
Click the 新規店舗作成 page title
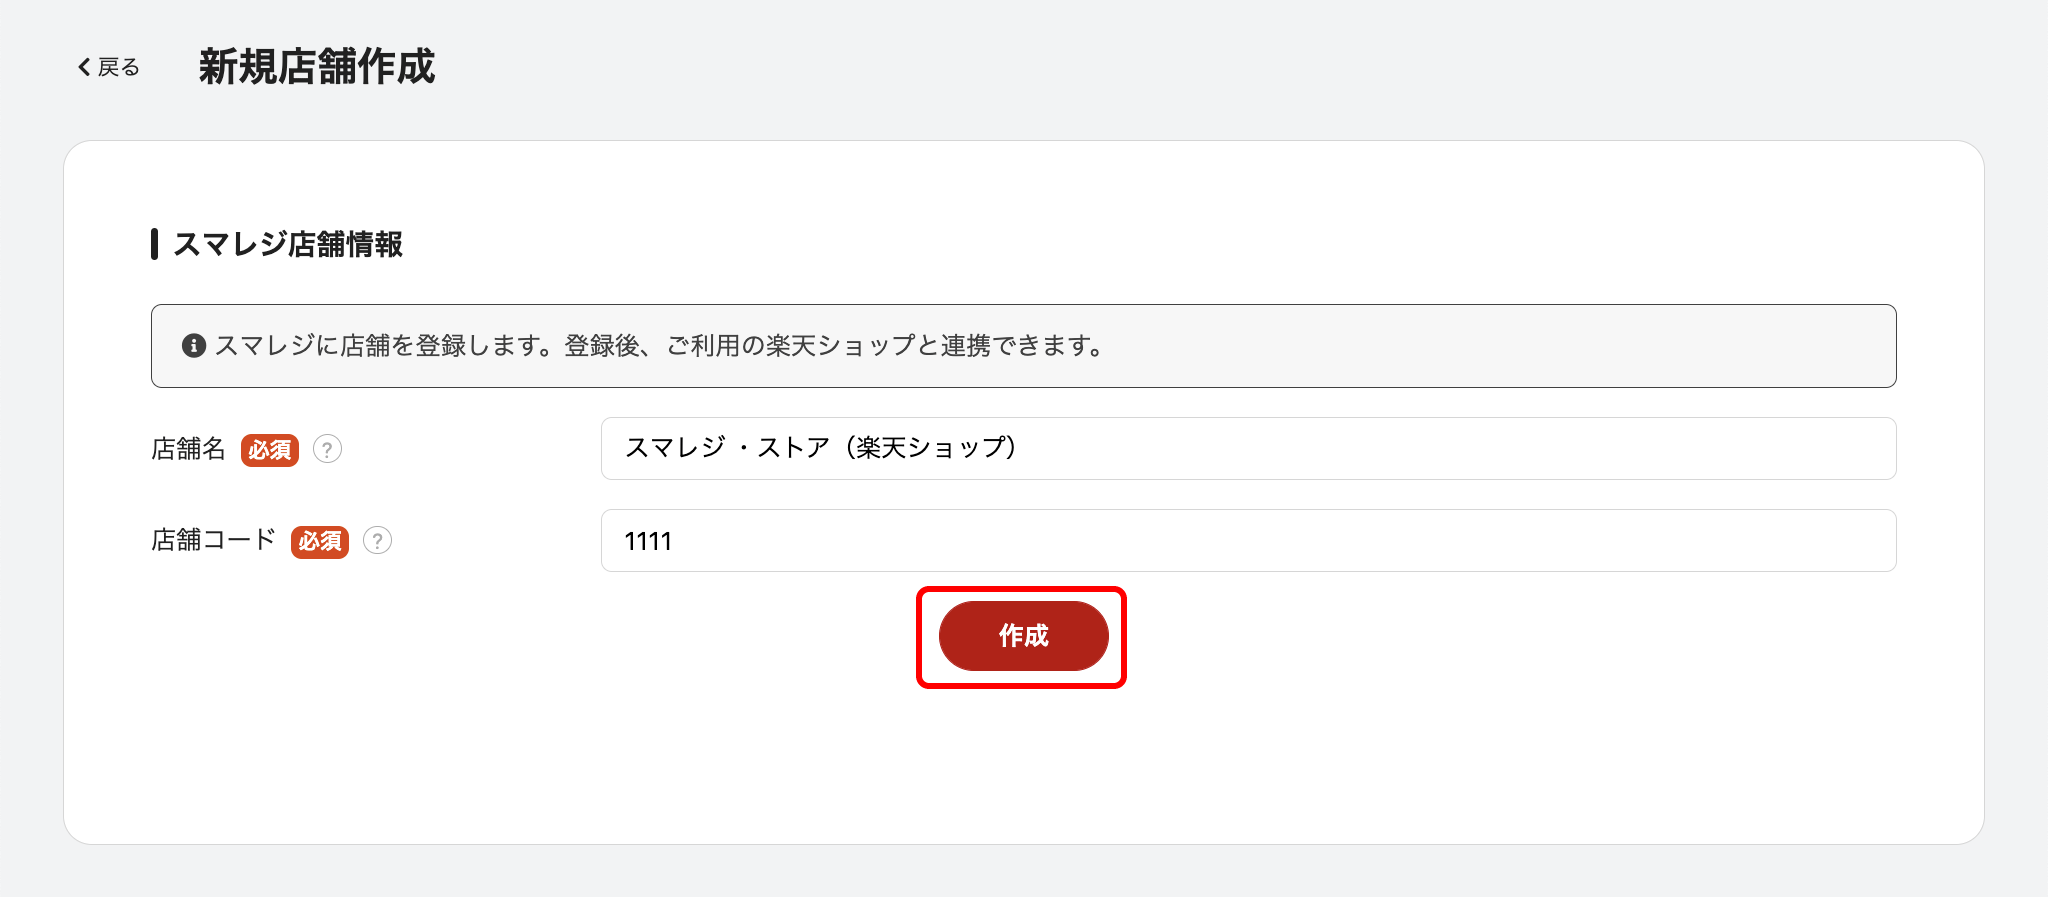[316, 67]
